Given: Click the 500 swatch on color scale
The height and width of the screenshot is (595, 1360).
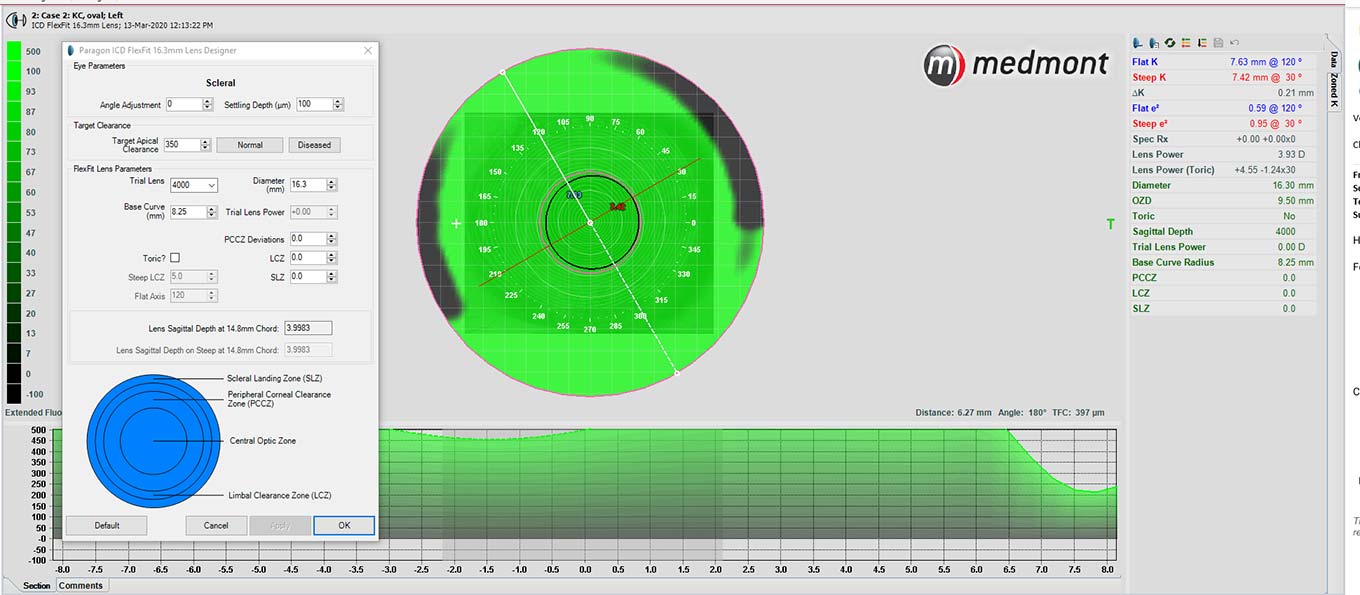Looking at the screenshot, I should 16,51.
